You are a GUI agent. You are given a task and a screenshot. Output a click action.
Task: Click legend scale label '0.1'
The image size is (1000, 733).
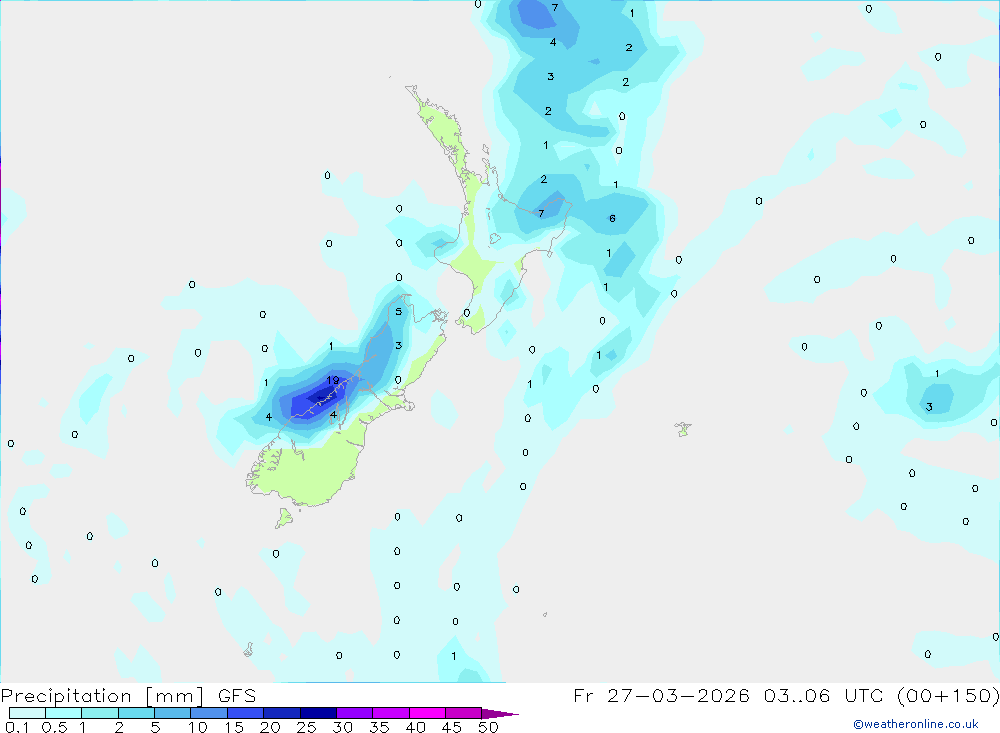17,727
